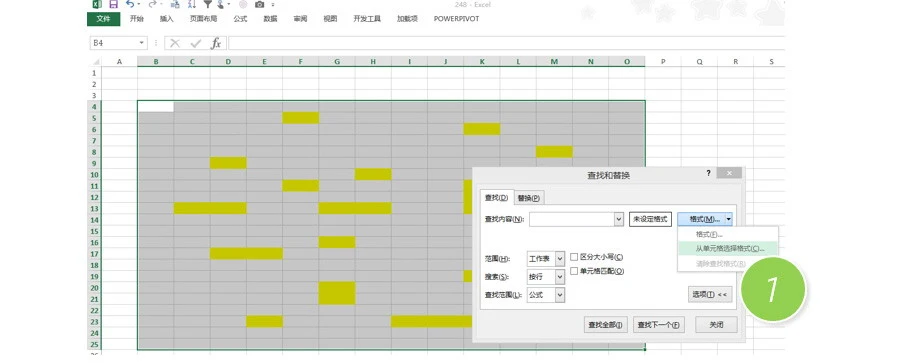Switch to the 数据 ribbon tab
Screen dimensions: 900x363
pos(270,19)
